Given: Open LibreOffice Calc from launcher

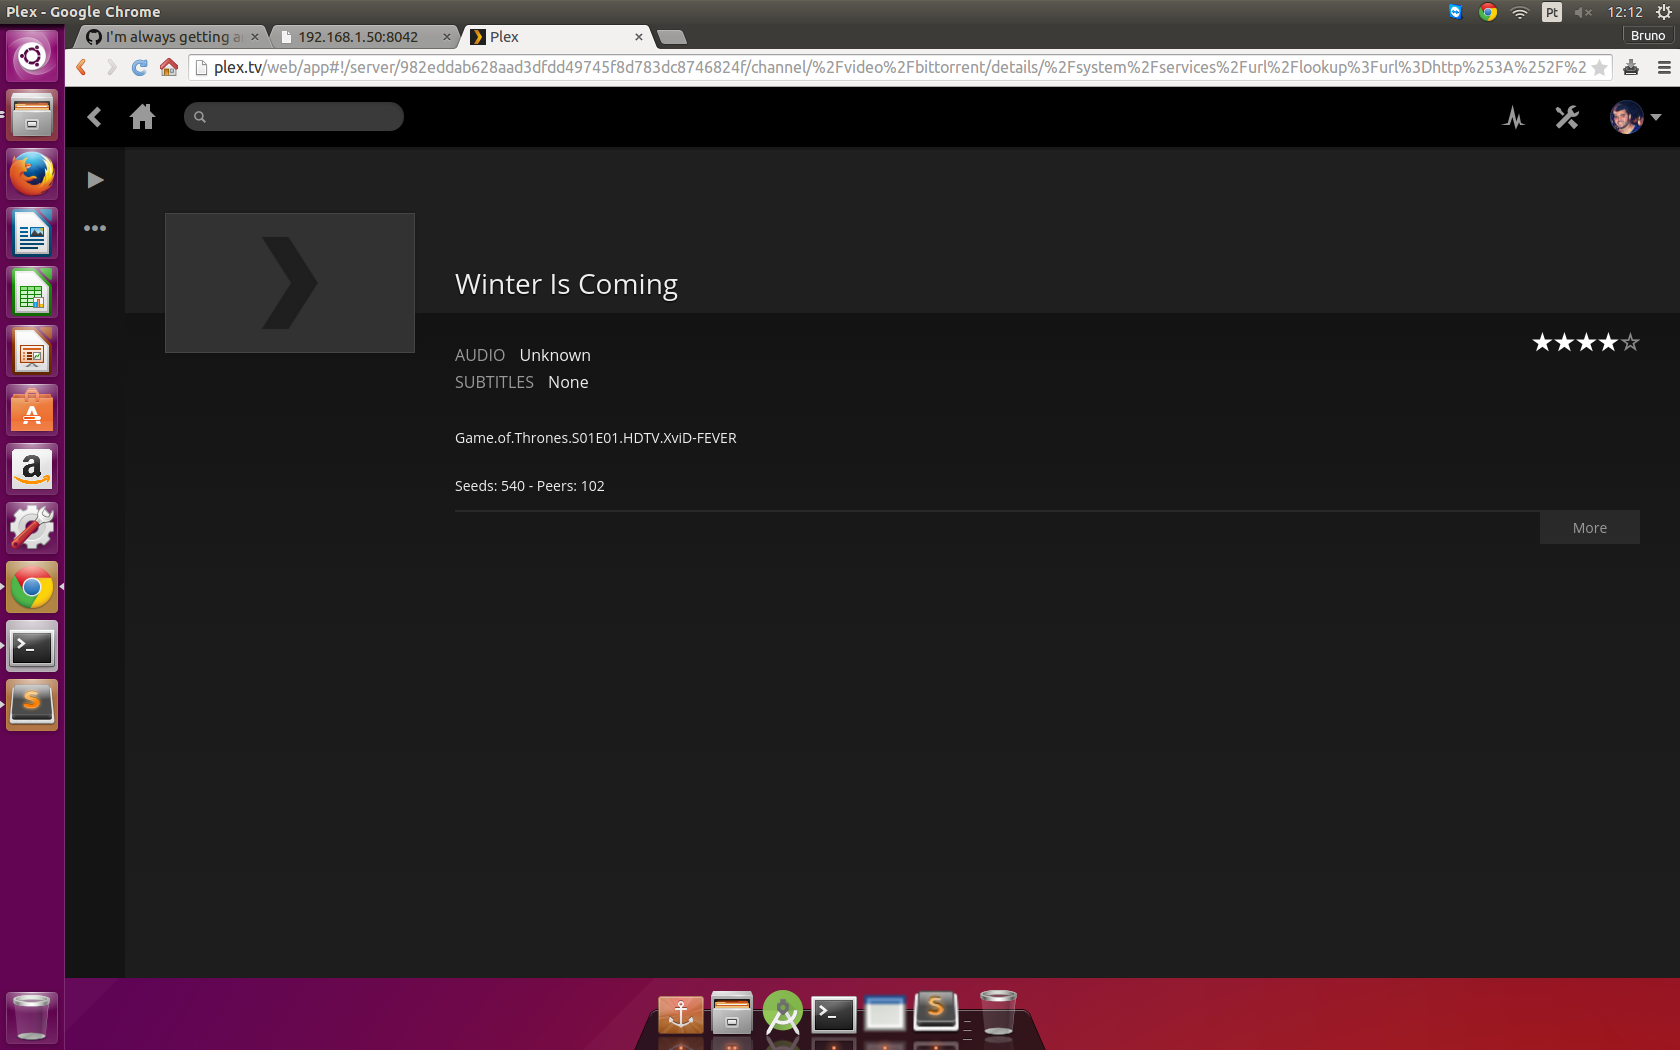Looking at the screenshot, I should click(32, 292).
